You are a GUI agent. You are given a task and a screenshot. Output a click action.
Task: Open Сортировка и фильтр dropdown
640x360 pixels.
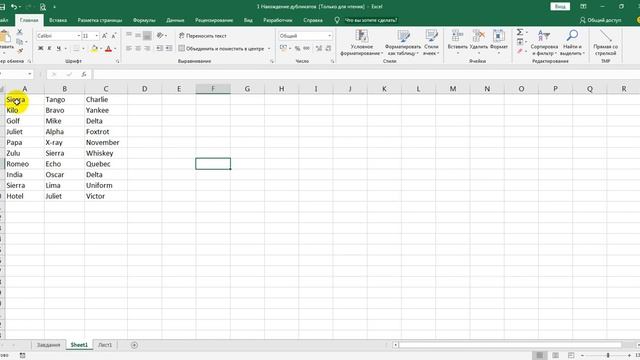[x=544, y=42]
